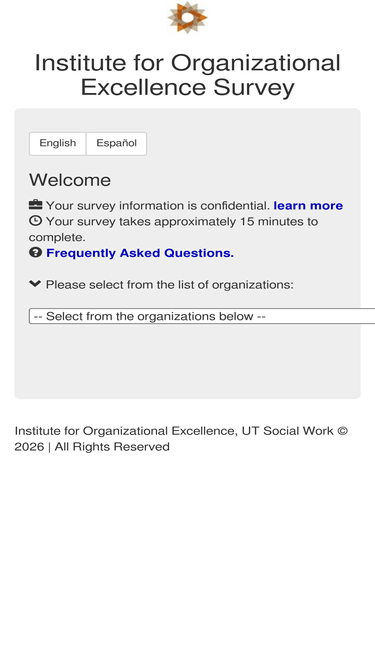Click the Institute for Organizational Excellence Survey title
Image resolution: width=375 pixels, height=667 pixels.
(188, 75)
